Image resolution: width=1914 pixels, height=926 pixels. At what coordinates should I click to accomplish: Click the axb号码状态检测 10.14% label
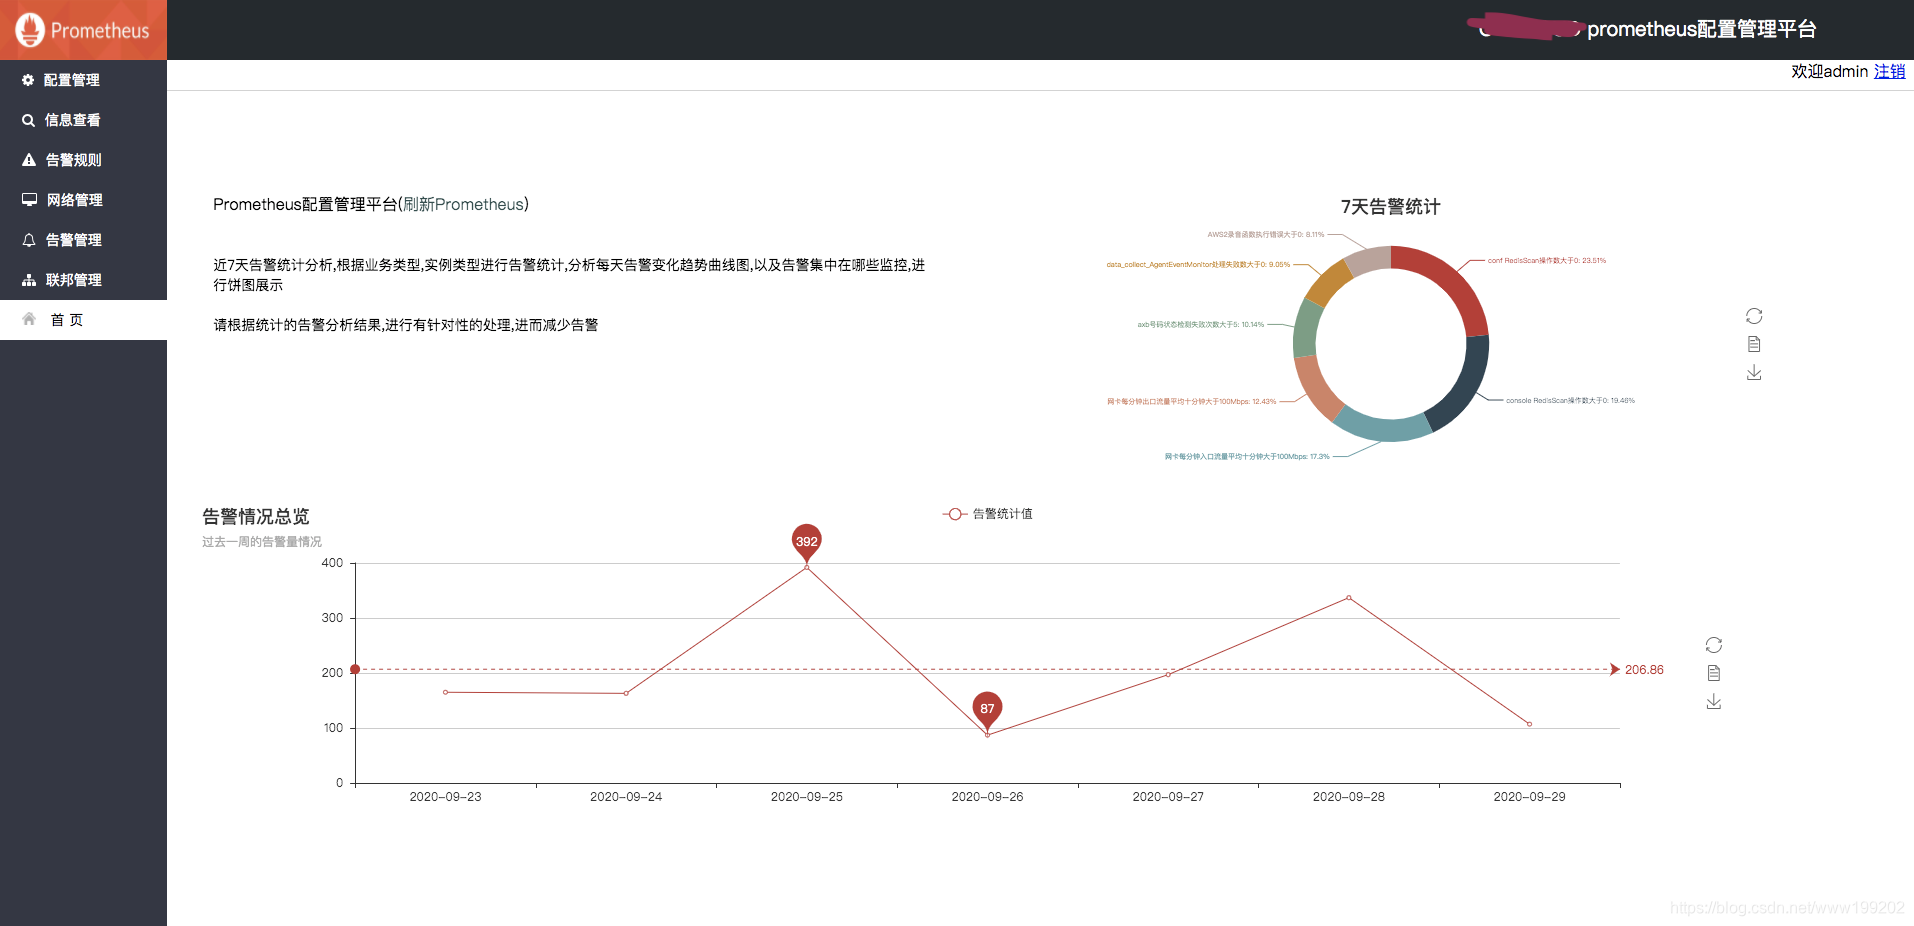coord(1200,325)
